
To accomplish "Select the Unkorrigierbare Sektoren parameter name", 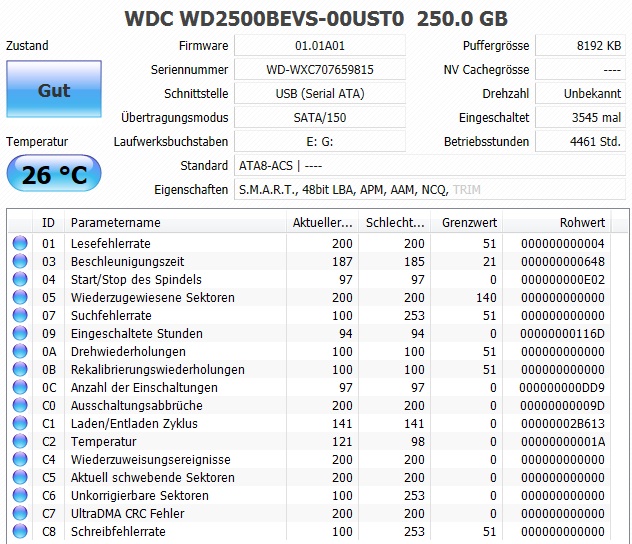I will point(140,495).
